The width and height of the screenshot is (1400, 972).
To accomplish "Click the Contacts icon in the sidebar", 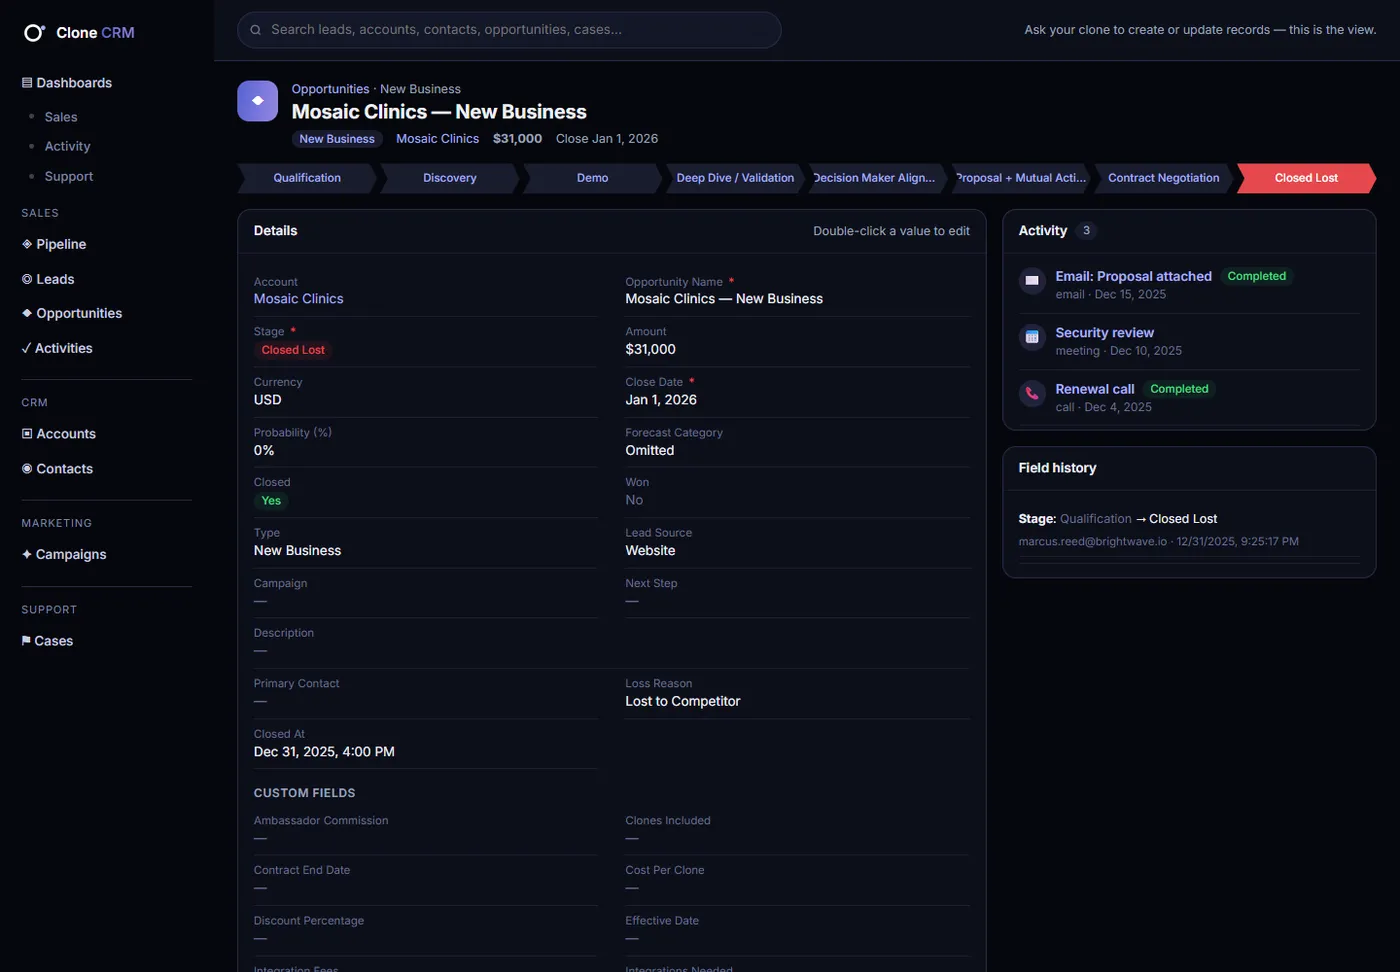I will 27,469.
